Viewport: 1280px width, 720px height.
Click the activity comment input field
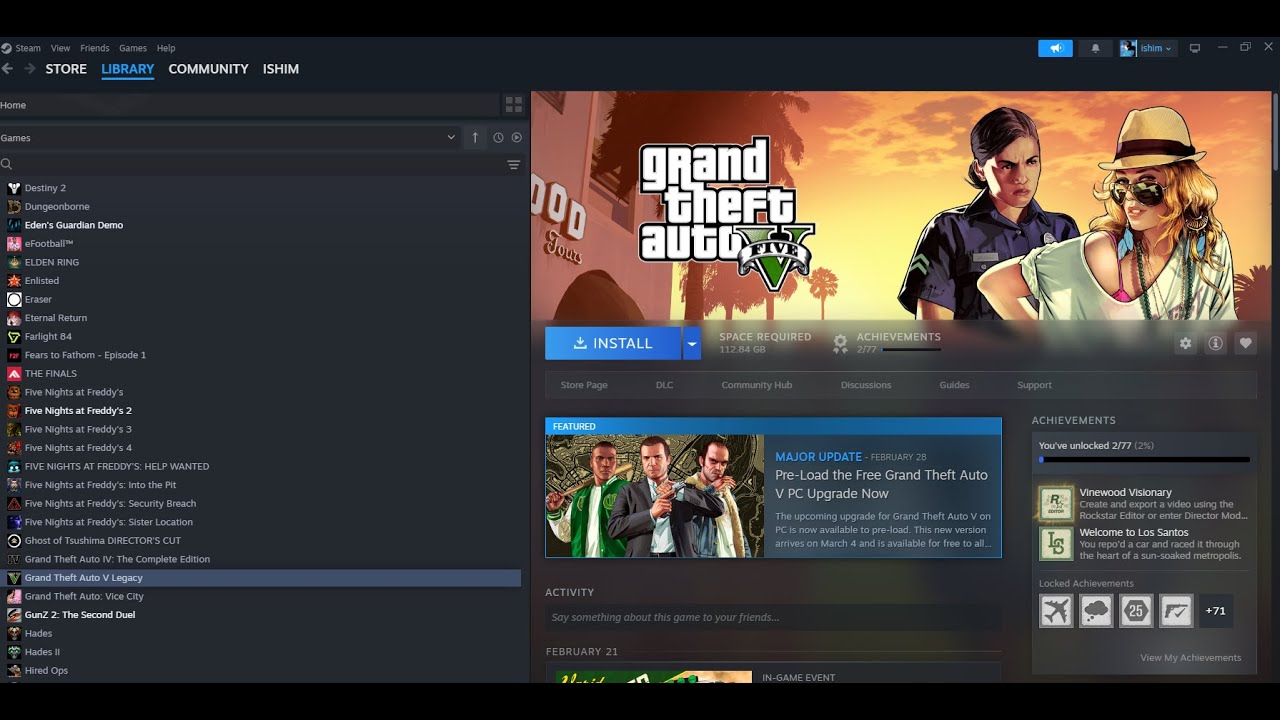coord(773,618)
